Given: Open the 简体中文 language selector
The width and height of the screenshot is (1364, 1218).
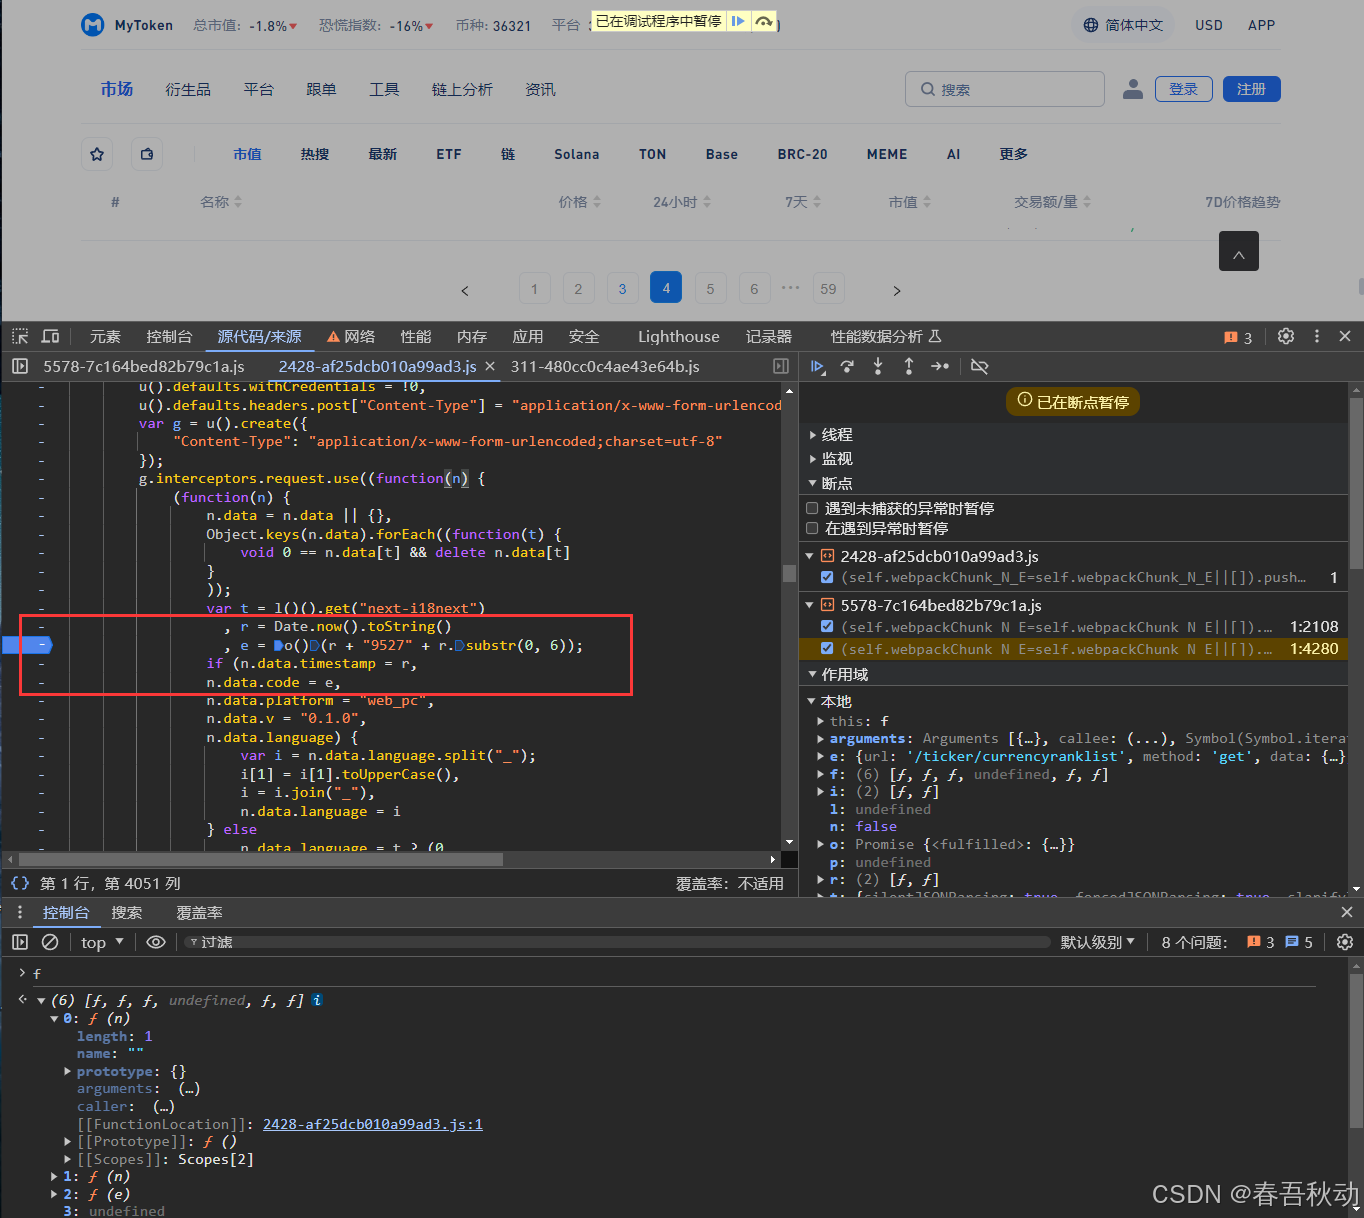Looking at the screenshot, I should tap(1124, 25).
